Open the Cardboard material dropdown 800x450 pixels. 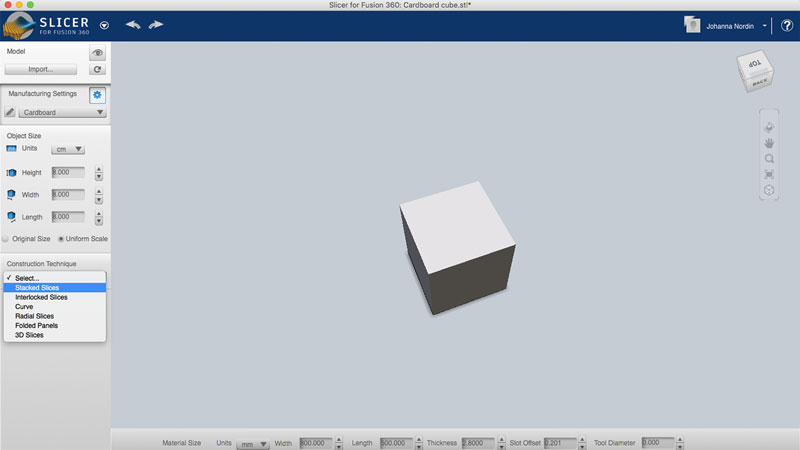coord(62,112)
